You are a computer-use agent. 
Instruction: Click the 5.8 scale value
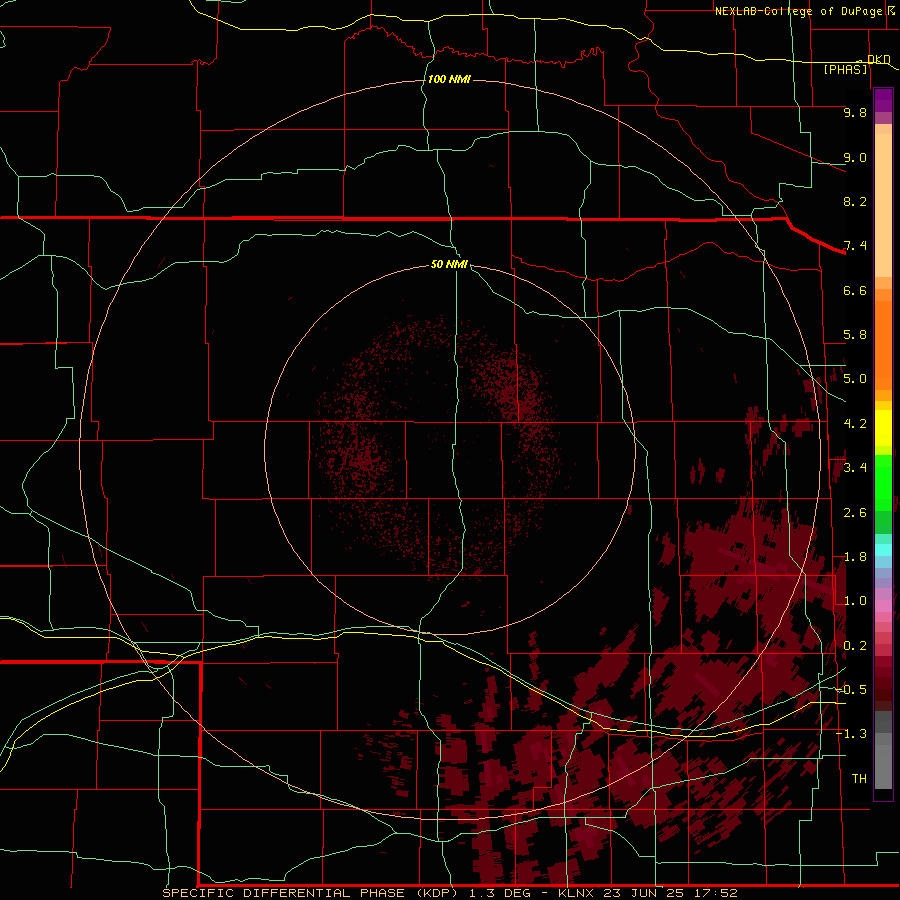click(855, 335)
